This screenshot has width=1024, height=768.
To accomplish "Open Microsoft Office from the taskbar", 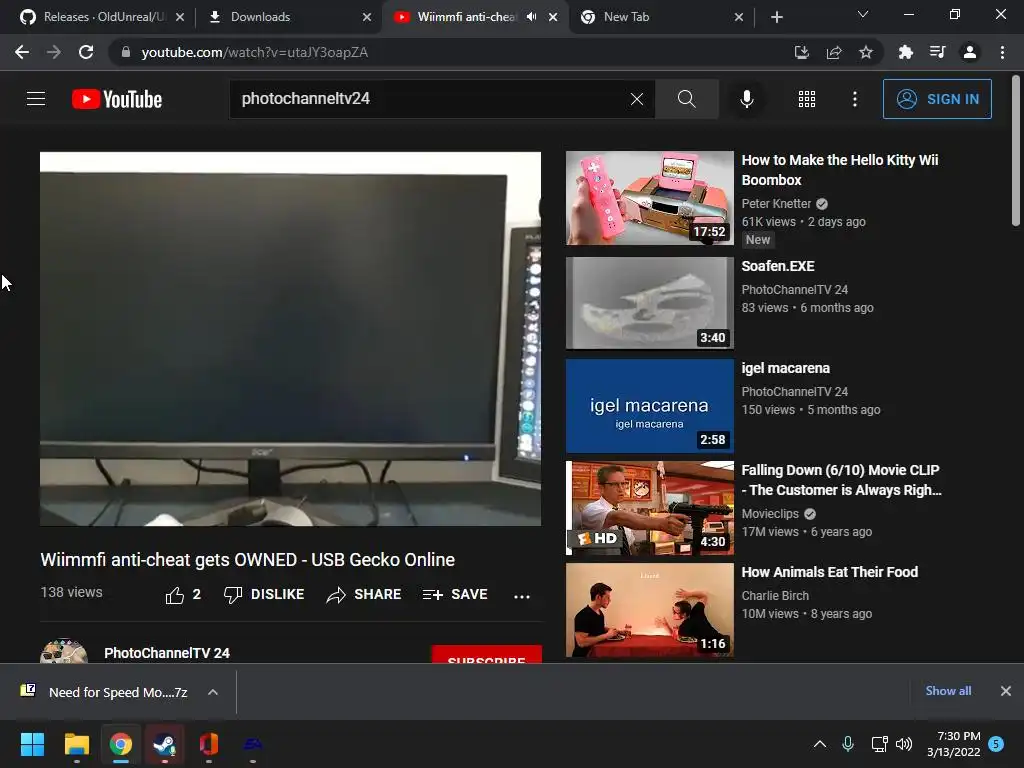I will coord(208,744).
